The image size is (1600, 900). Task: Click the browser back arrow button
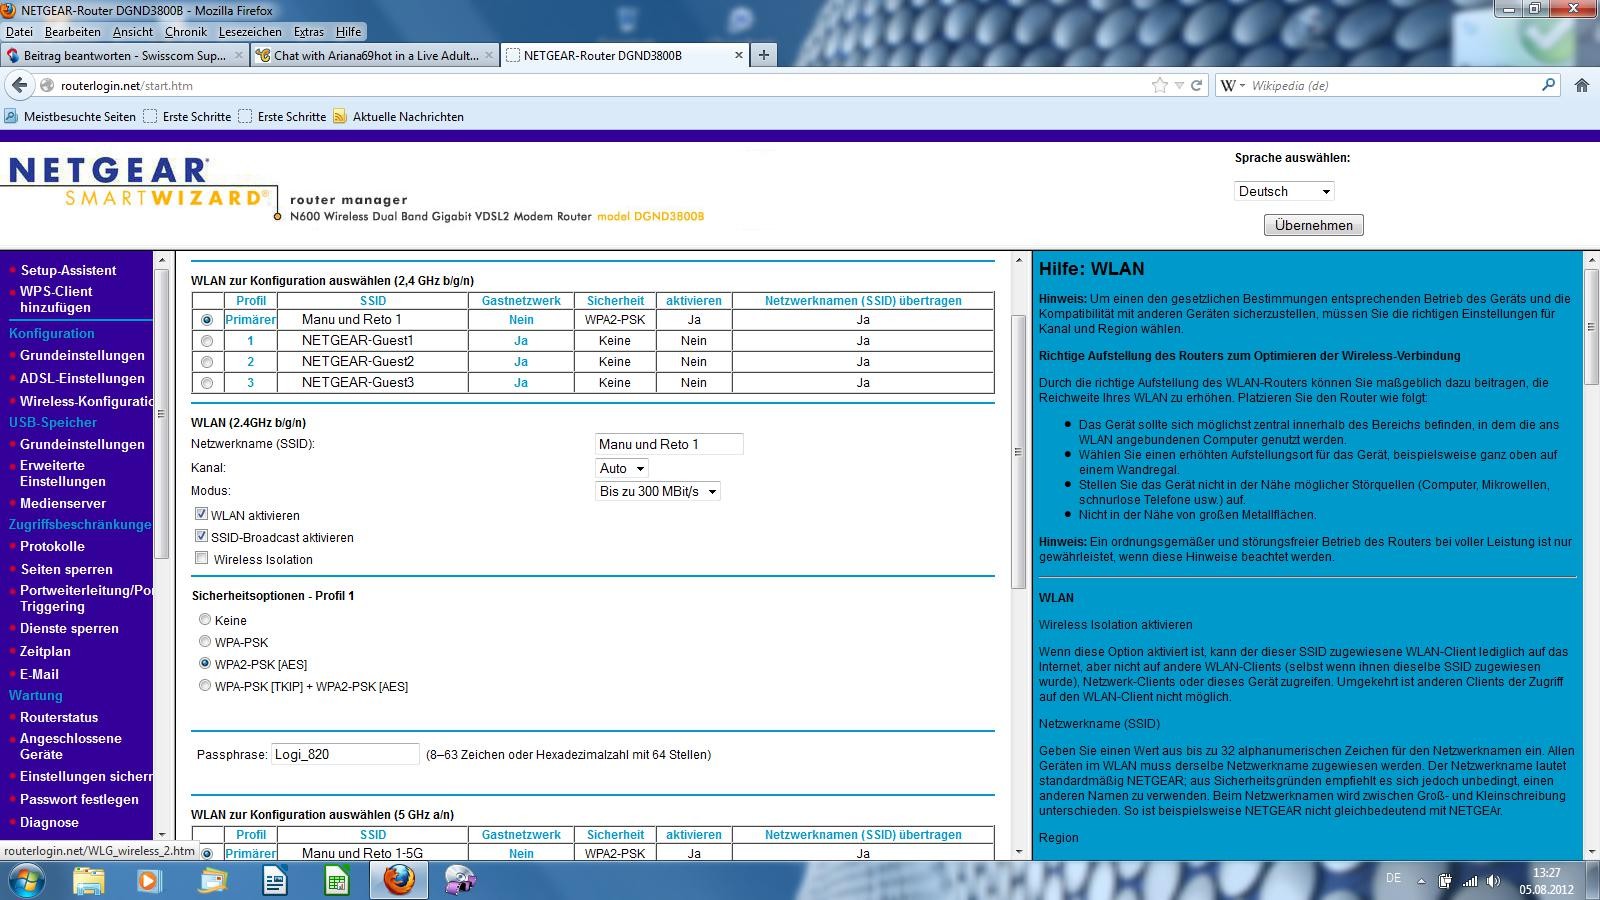20,85
